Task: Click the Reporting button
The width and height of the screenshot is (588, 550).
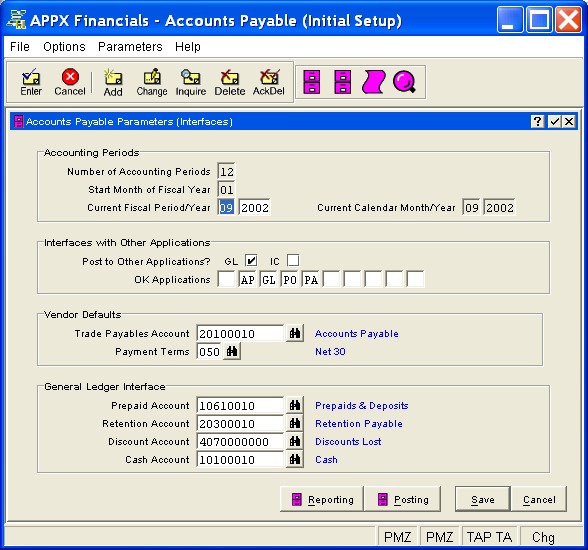Action: [x=322, y=499]
